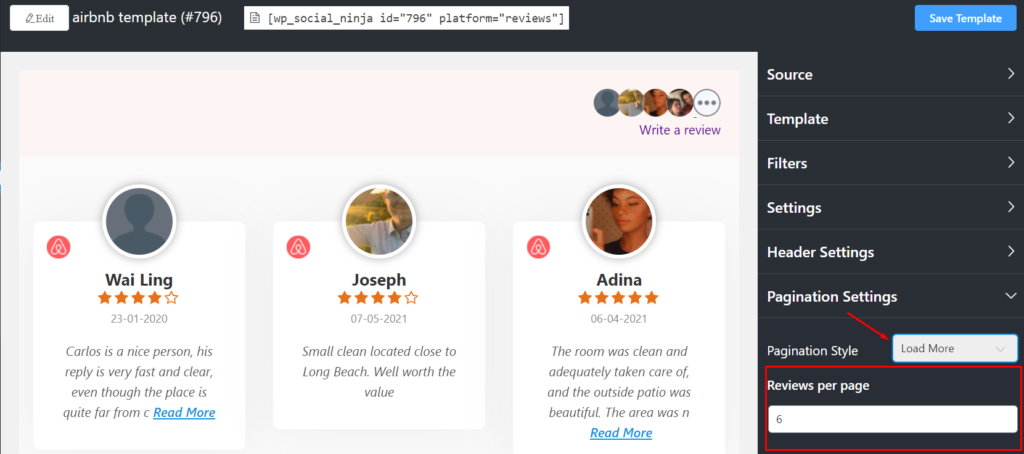Image resolution: width=1024 pixels, height=454 pixels.
Task: Open the Pagination Style dropdown
Action: point(955,348)
